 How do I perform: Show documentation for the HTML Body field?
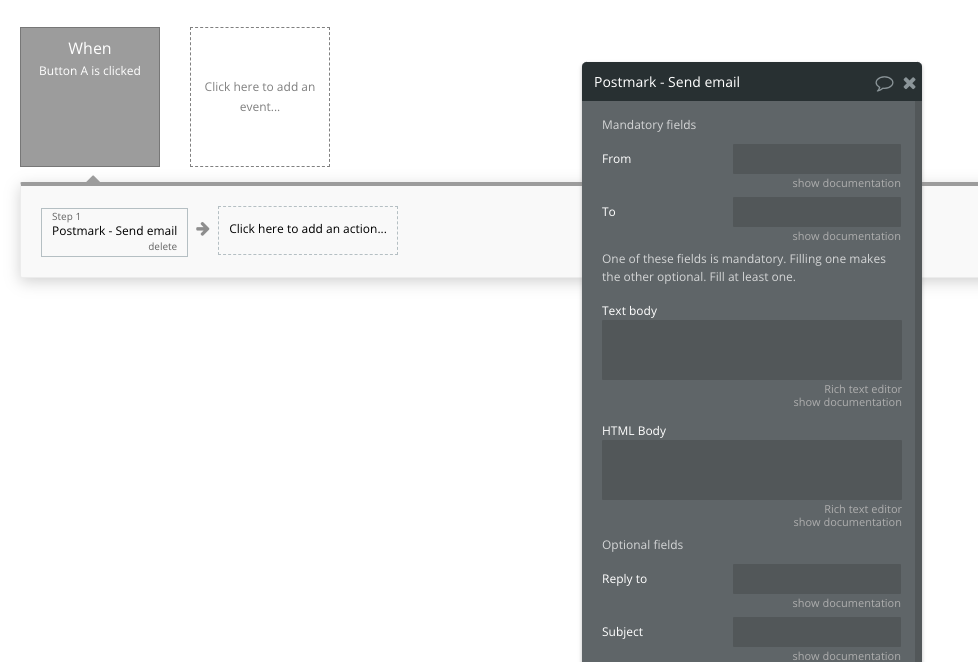coord(847,522)
